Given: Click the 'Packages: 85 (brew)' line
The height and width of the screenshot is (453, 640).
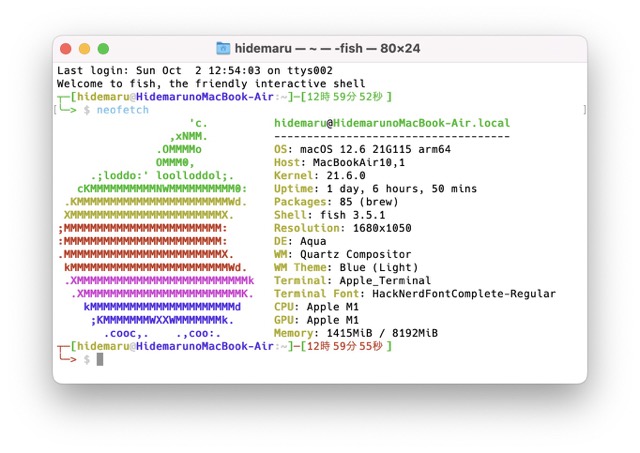Looking at the screenshot, I should pyautogui.click(x=336, y=202).
